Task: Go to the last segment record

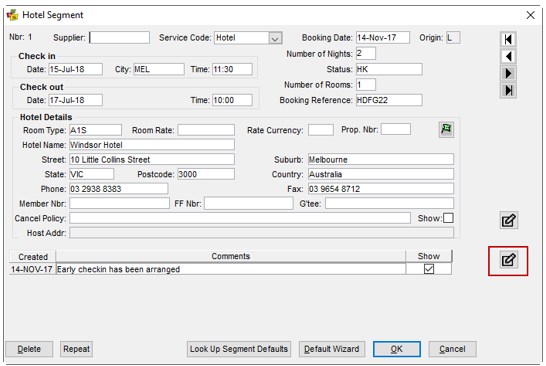Action: coord(508,91)
